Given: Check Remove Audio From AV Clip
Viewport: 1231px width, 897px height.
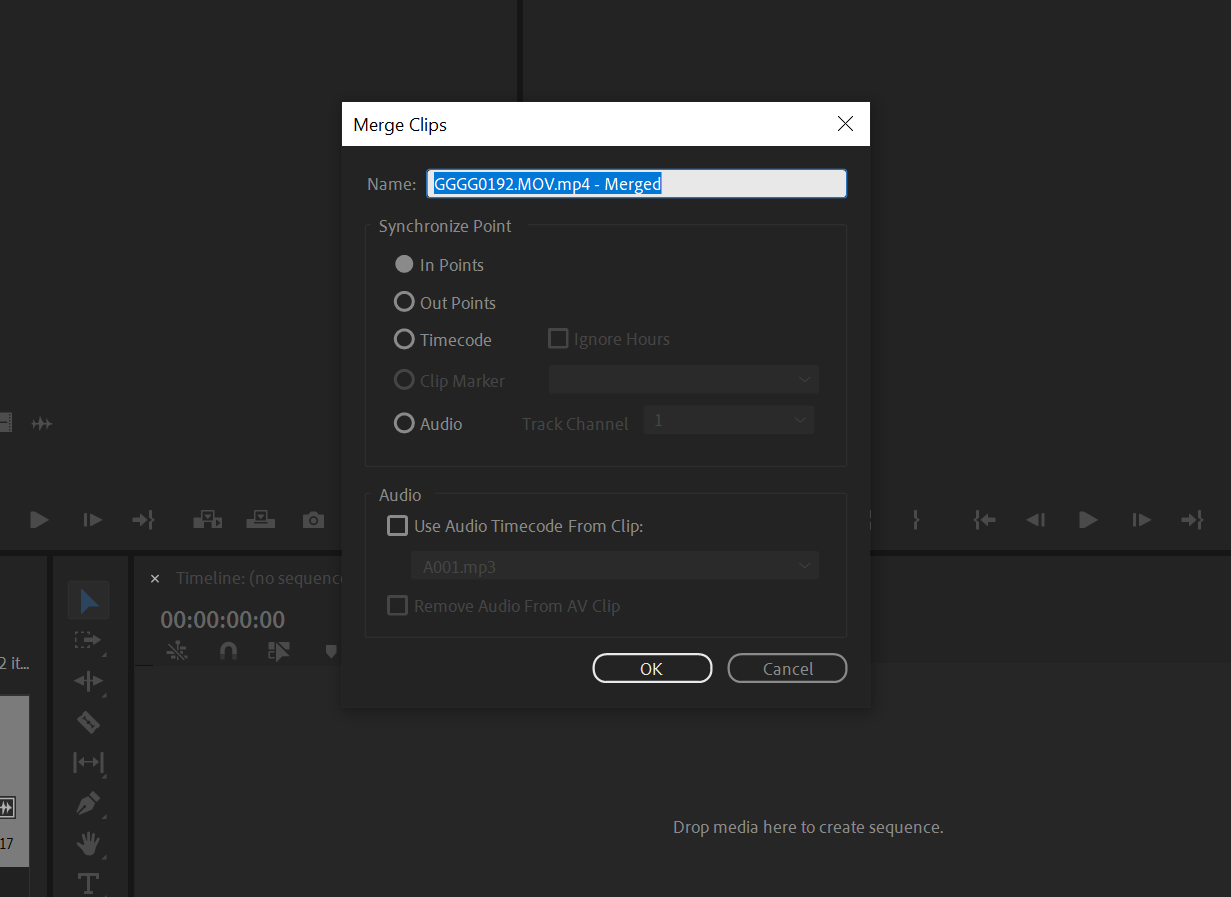Looking at the screenshot, I should [x=397, y=606].
